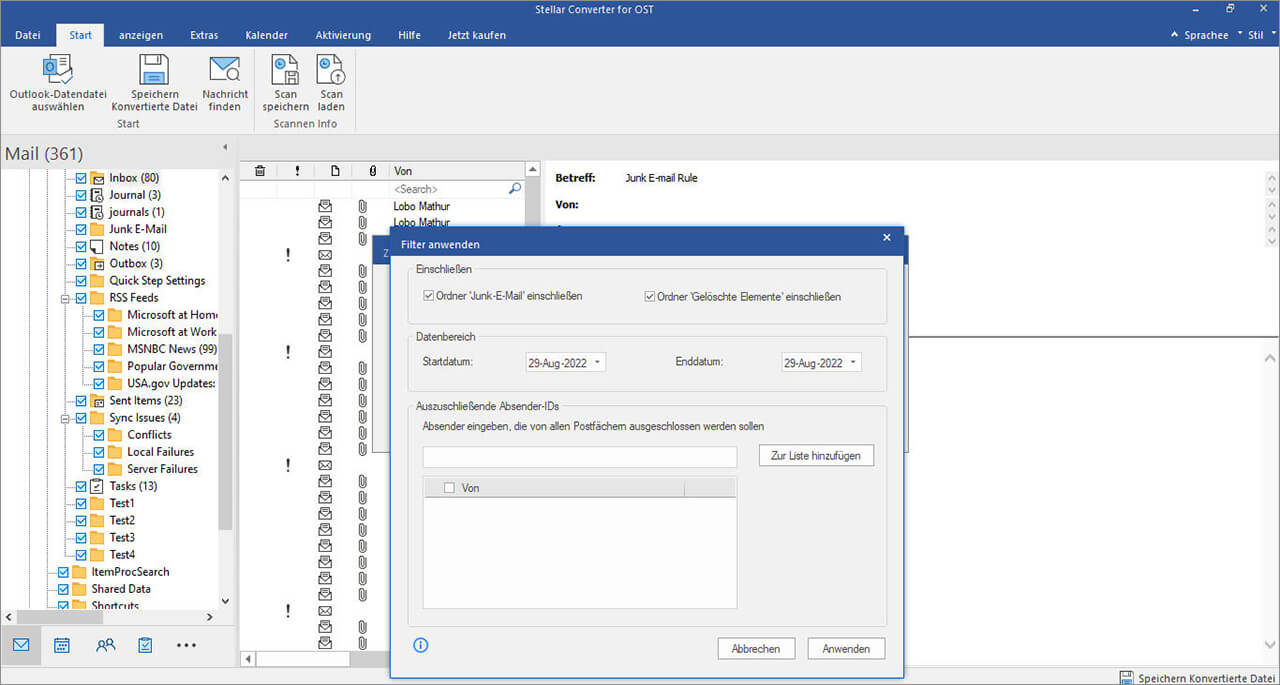Switch to the Kalender tab
Screen dimensions: 1280x685
[266, 35]
